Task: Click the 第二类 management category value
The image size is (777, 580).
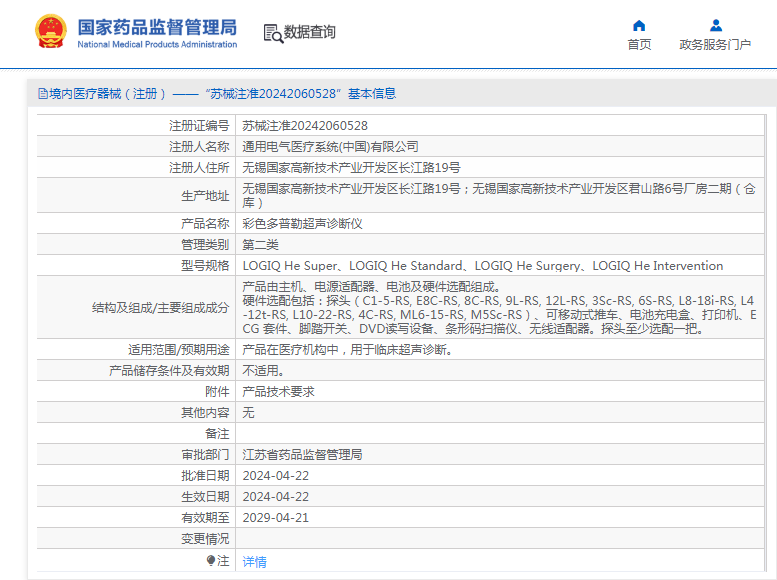Action: [261, 244]
